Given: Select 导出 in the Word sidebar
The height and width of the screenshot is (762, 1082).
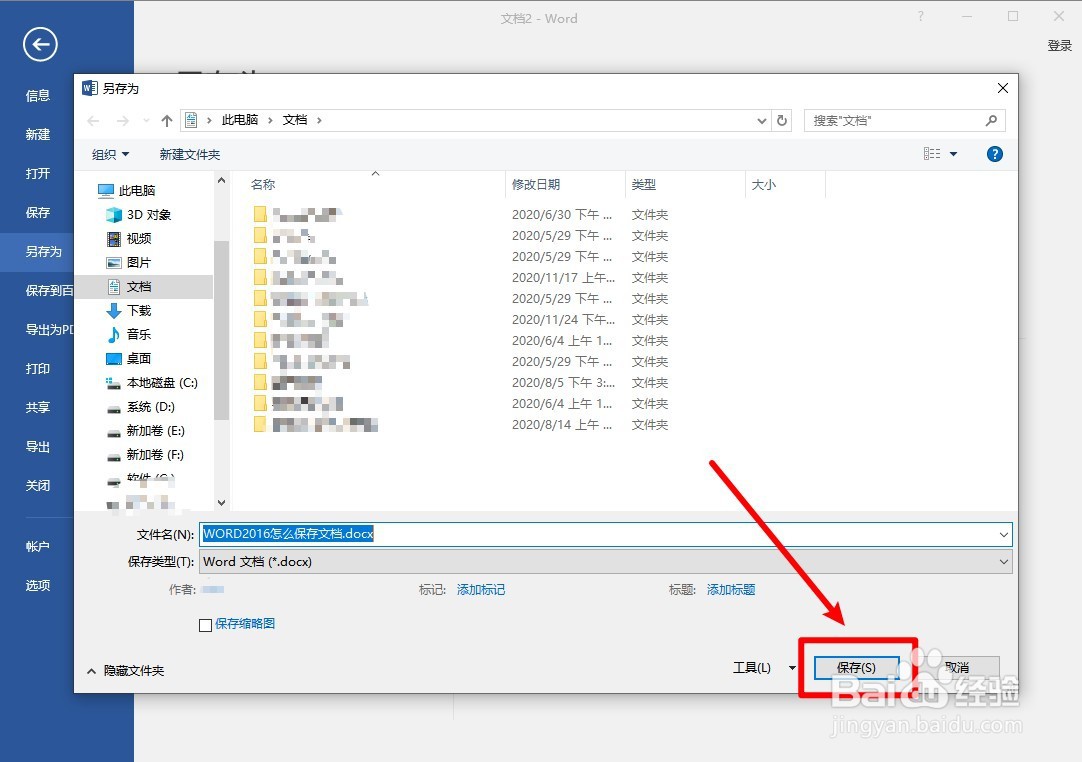Looking at the screenshot, I should point(38,447).
